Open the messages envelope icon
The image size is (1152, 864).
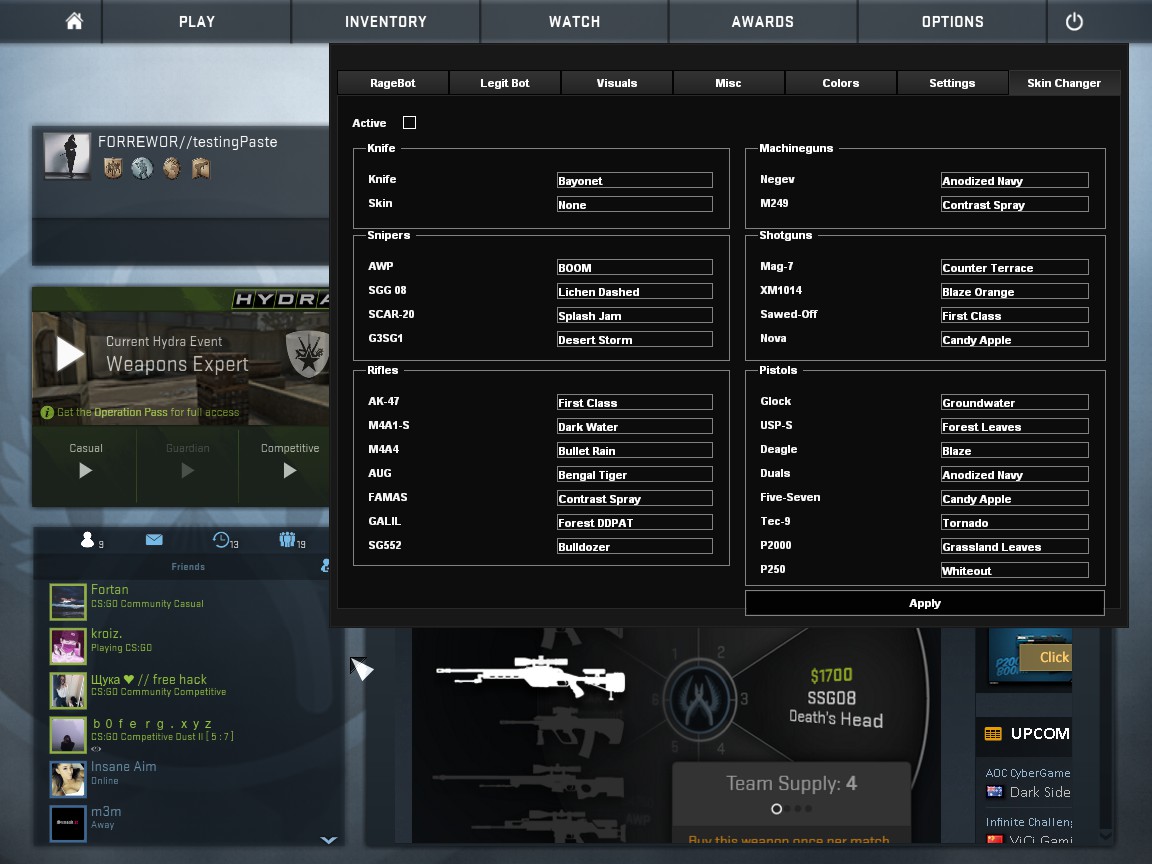[x=154, y=540]
